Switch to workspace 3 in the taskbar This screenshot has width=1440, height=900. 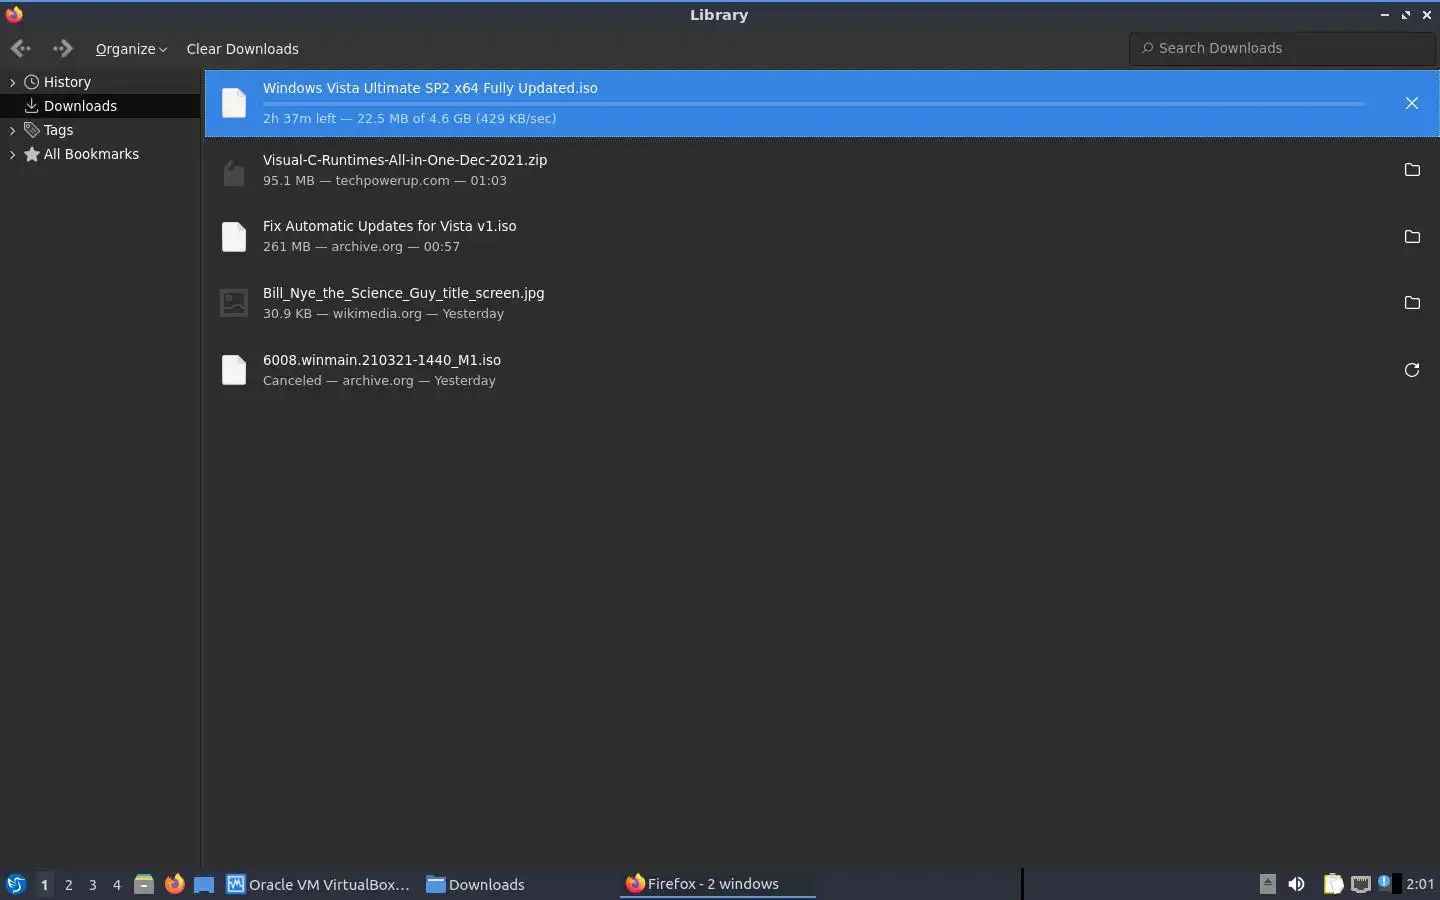pos(92,884)
